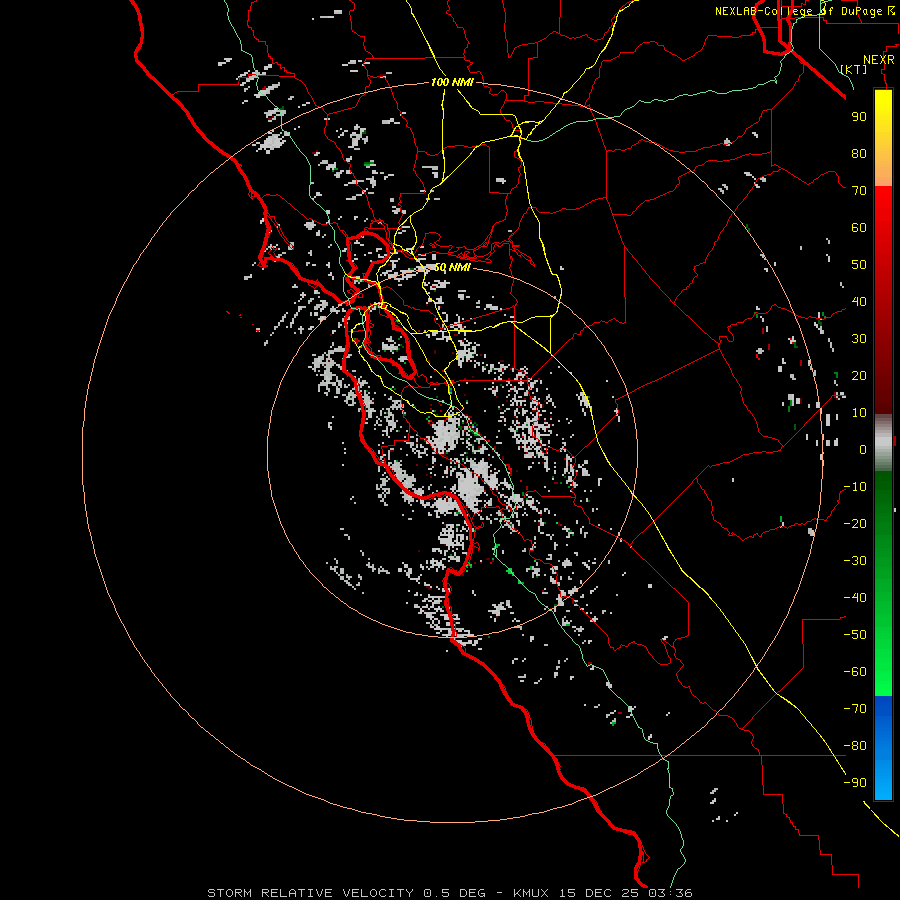Click the 0 value on velocity scale
The width and height of the screenshot is (900, 900).
pyautogui.click(x=863, y=449)
